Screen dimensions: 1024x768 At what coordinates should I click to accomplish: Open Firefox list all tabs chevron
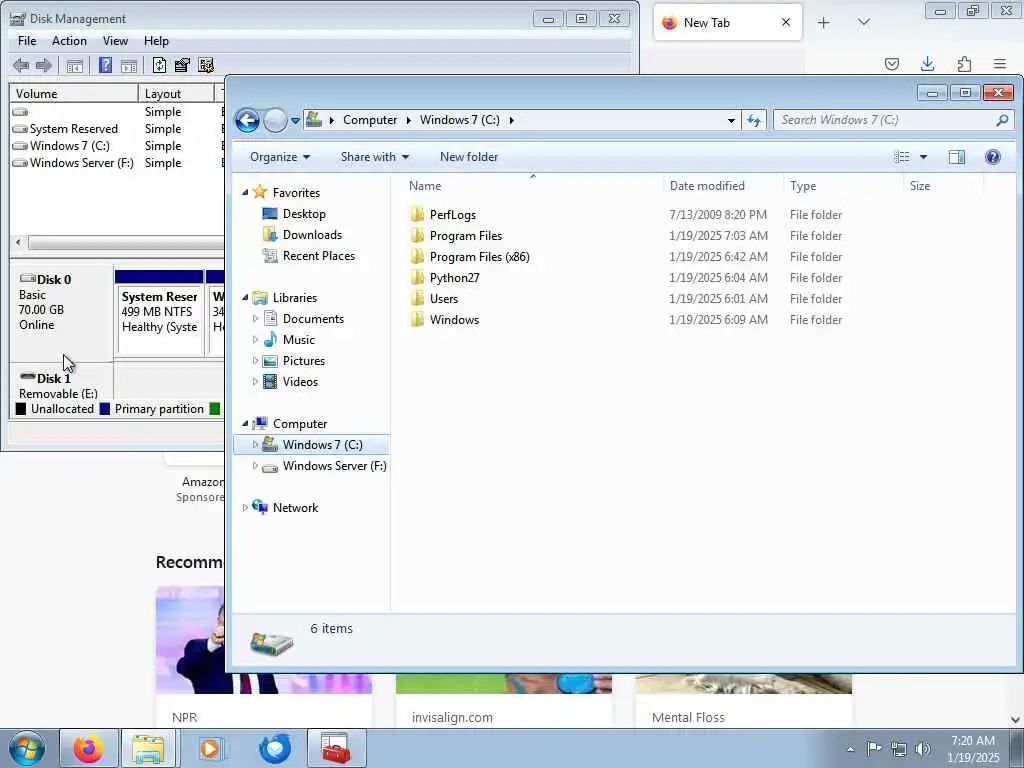(x=863, y=23)
